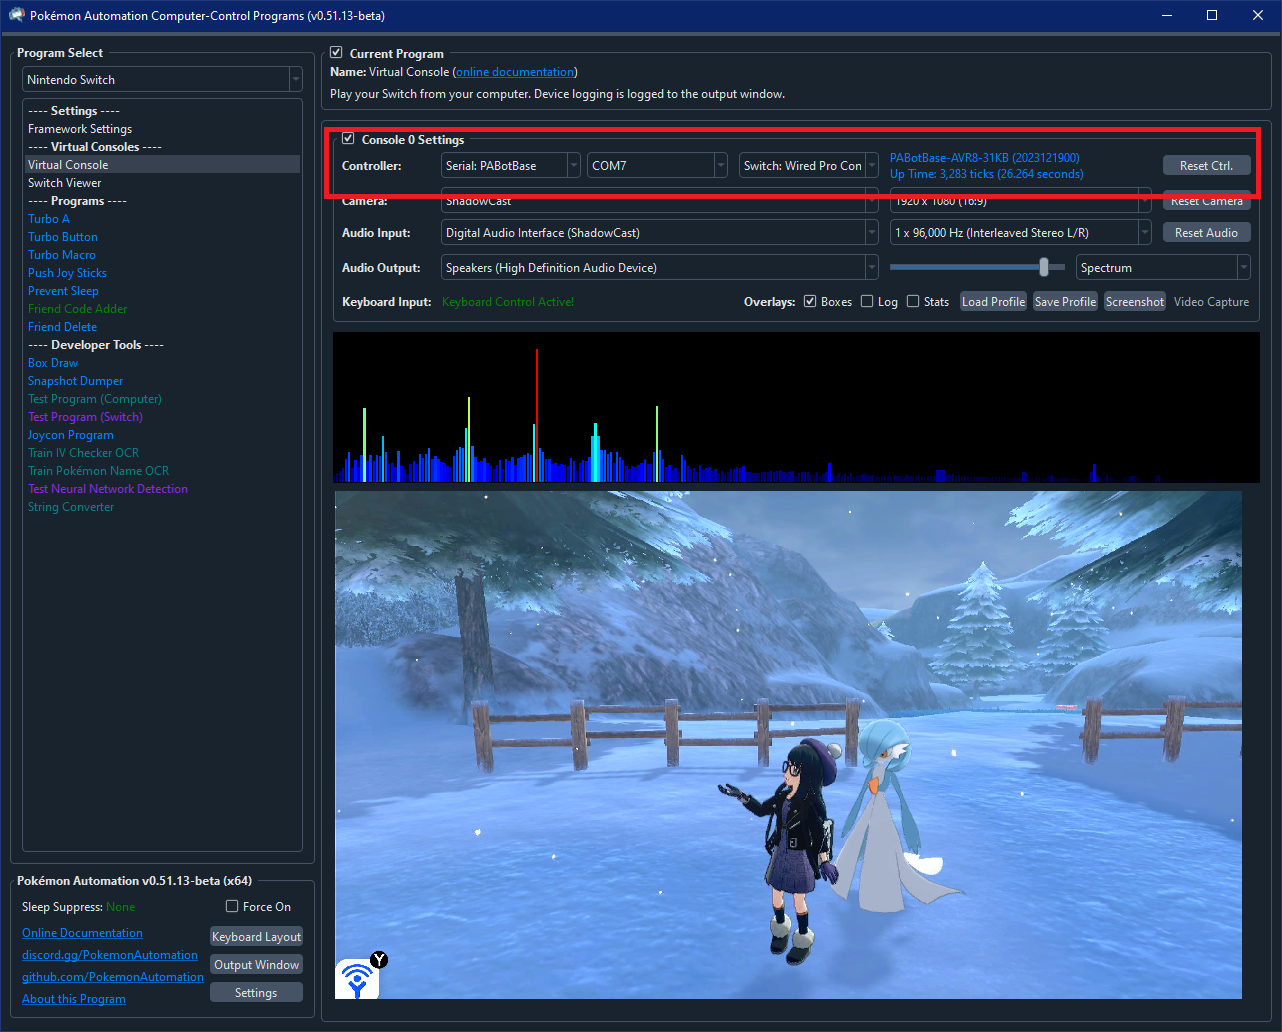Uncheck the Current Program checkbox

pyautogui.click(x=336, y=53)
